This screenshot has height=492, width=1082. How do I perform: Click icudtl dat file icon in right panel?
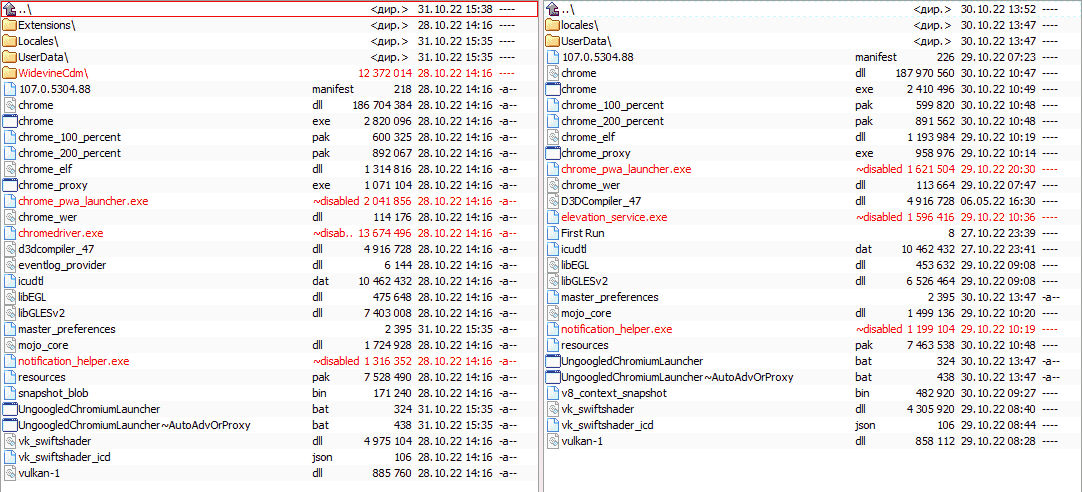pos(552,249)
